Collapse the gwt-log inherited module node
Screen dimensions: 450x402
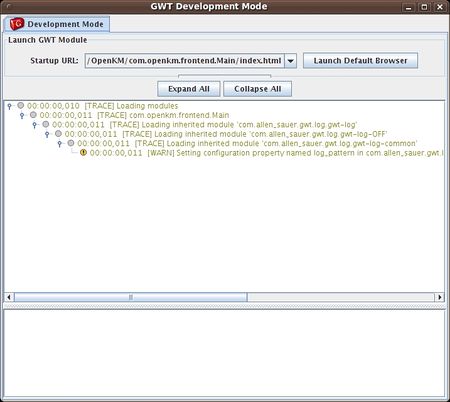(35, 125)
